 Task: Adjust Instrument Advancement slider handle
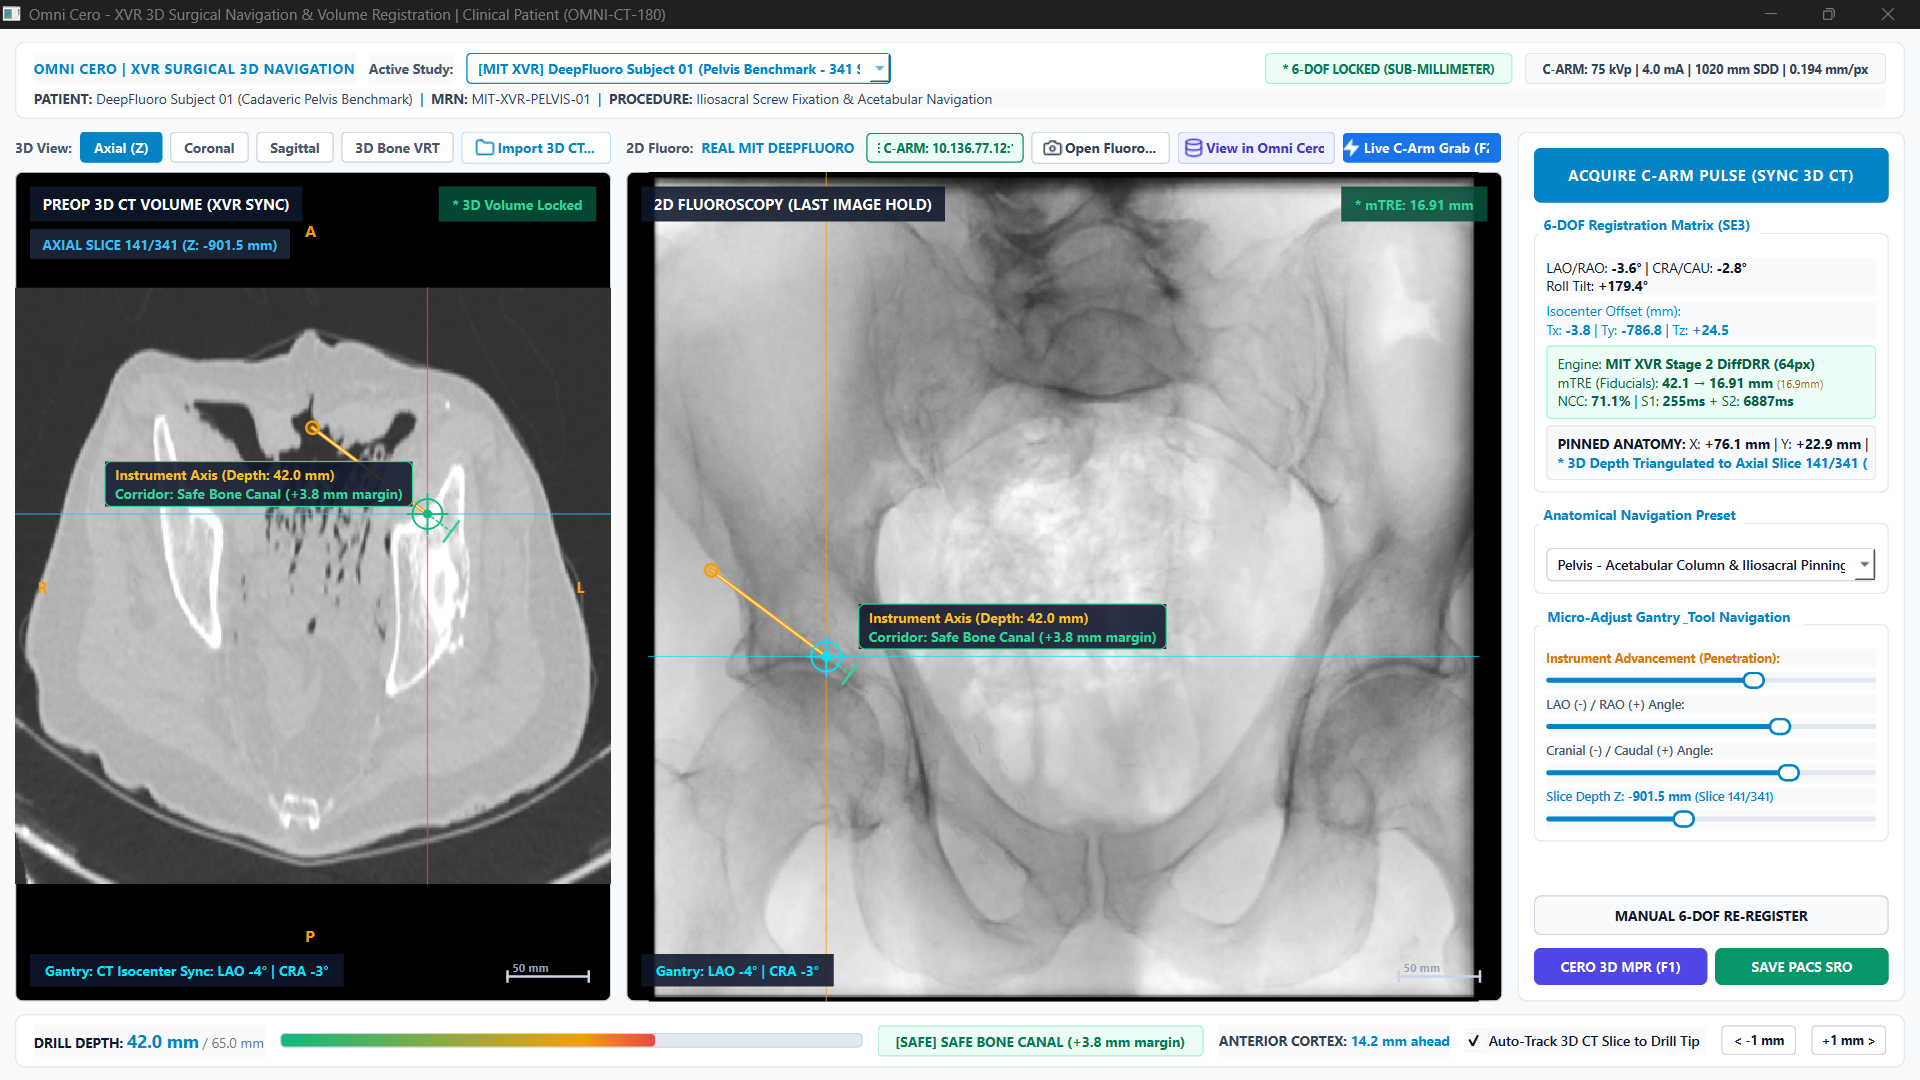(1753, 680)
